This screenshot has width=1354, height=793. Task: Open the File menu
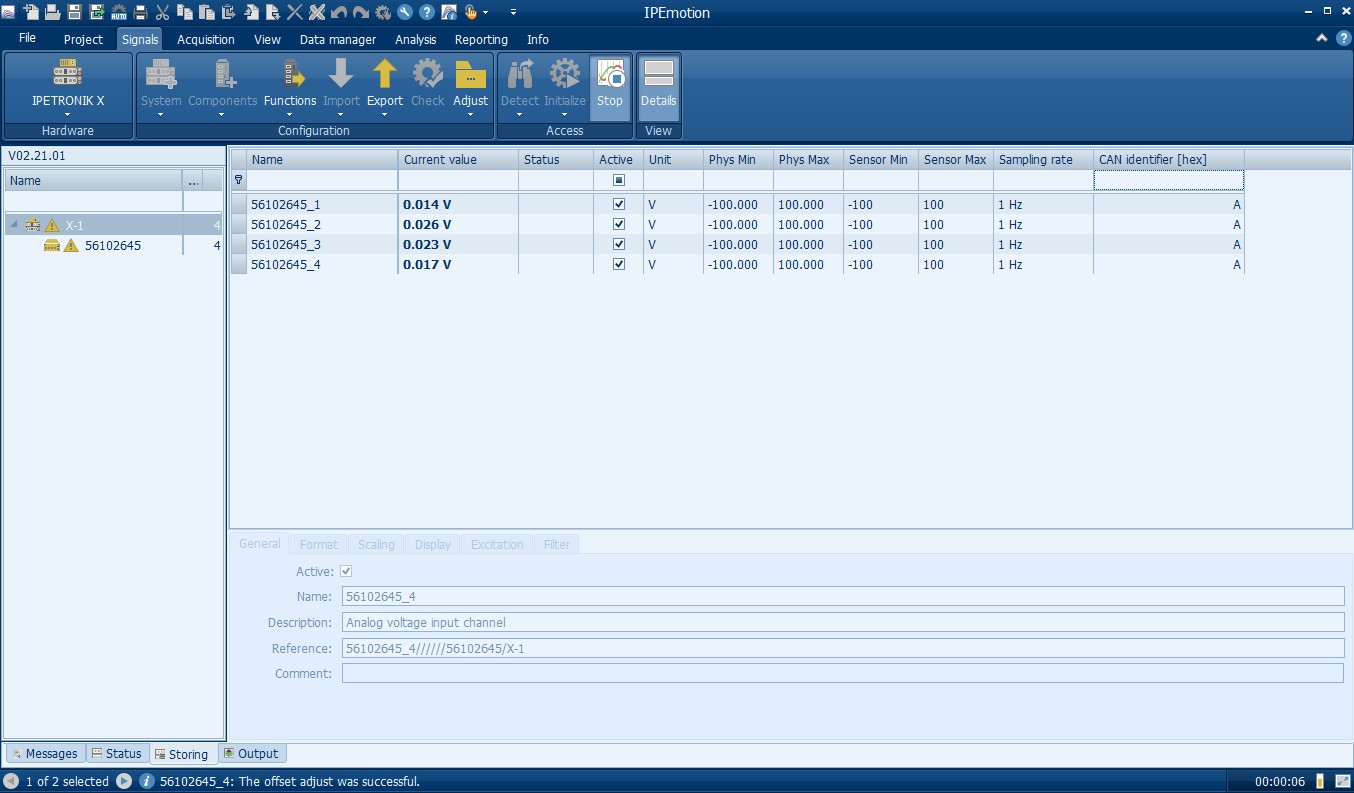pos(27,39)
